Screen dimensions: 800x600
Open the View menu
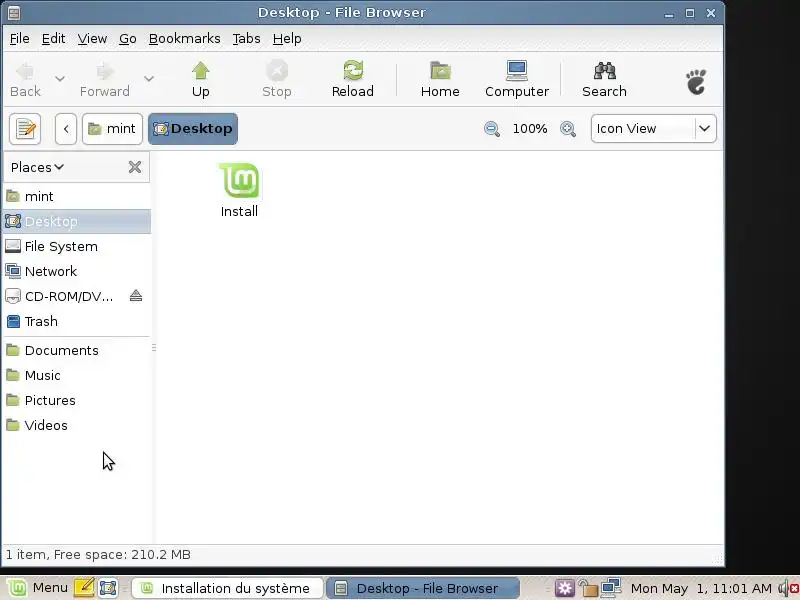click(x=92, y=39)
